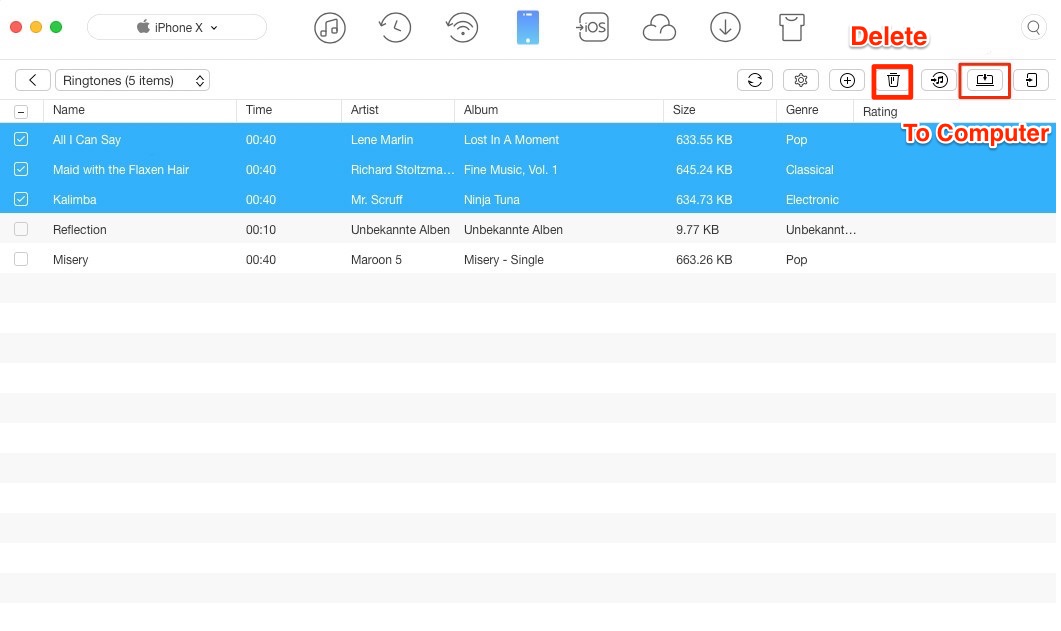Uncheck Maid with the Flaxen Hair checkbox
The height and width of the screenshot is (631, 1061).
(x=21, y=169)
